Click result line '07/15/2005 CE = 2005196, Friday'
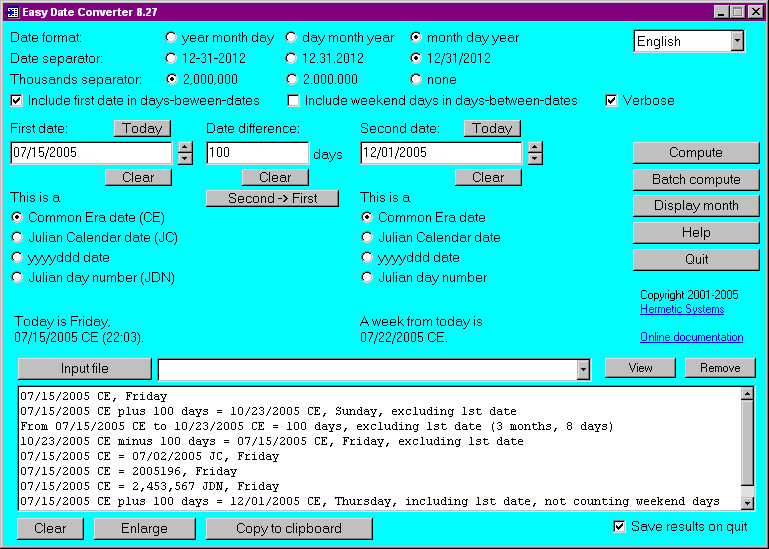Image resolution: width=769 pixels, height=549 pixels. point(128,471)
